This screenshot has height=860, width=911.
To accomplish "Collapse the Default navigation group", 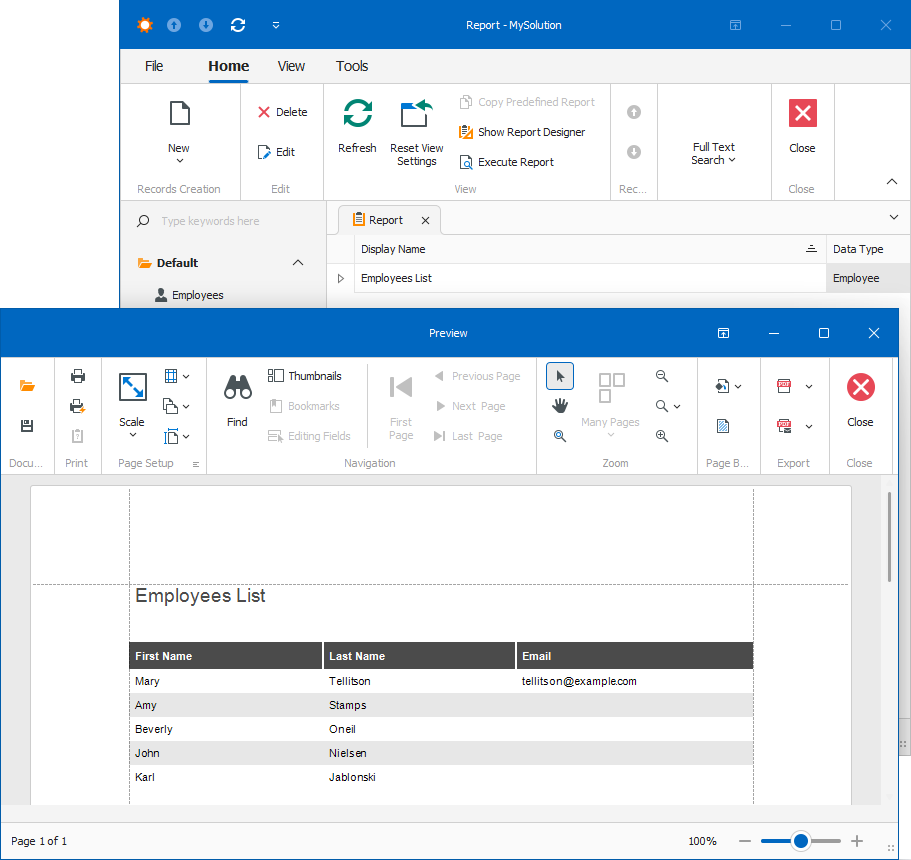I will (x=298, y=263).
